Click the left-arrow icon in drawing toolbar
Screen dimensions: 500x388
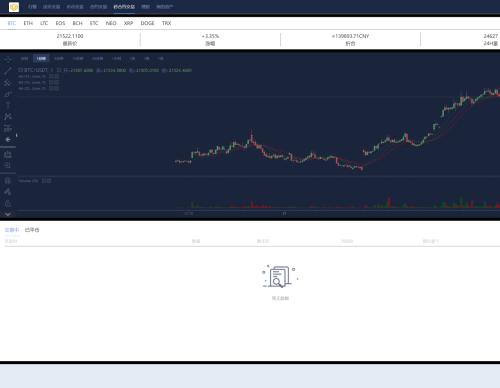[8, 139]
